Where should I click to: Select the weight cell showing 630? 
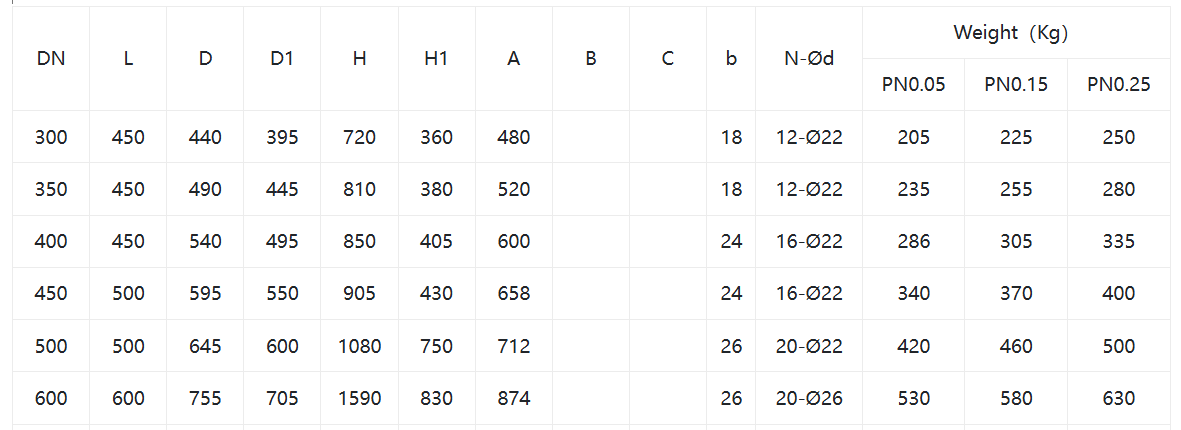click(x=1118, y=398)
